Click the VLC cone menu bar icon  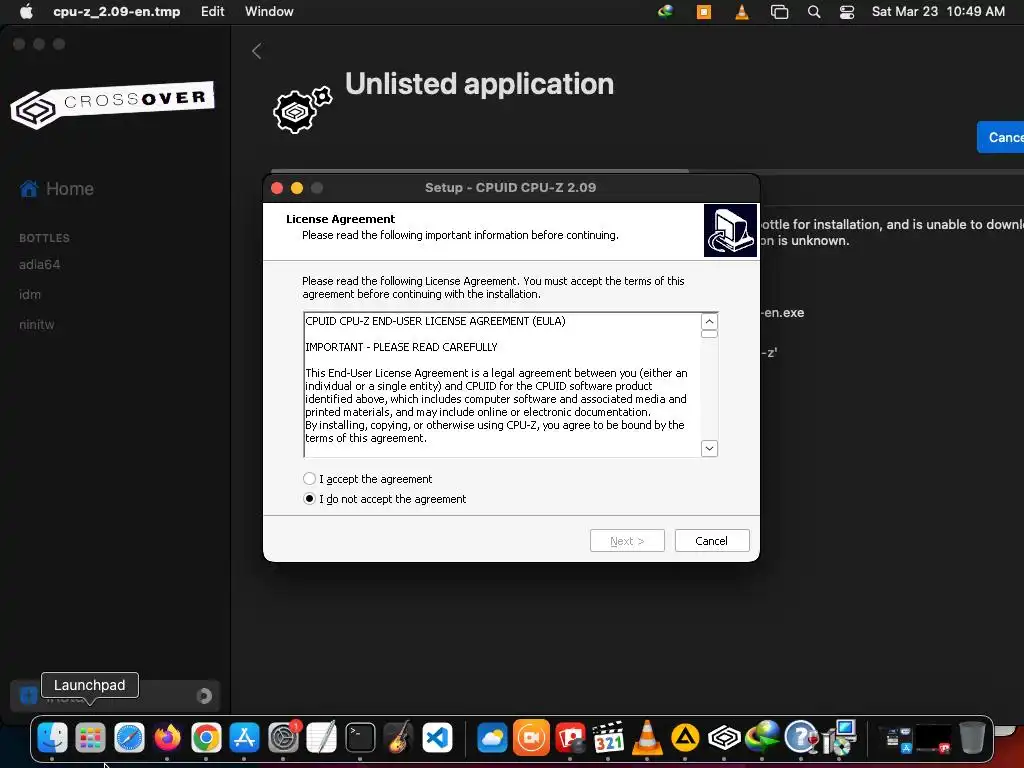[x=742, y=11]
